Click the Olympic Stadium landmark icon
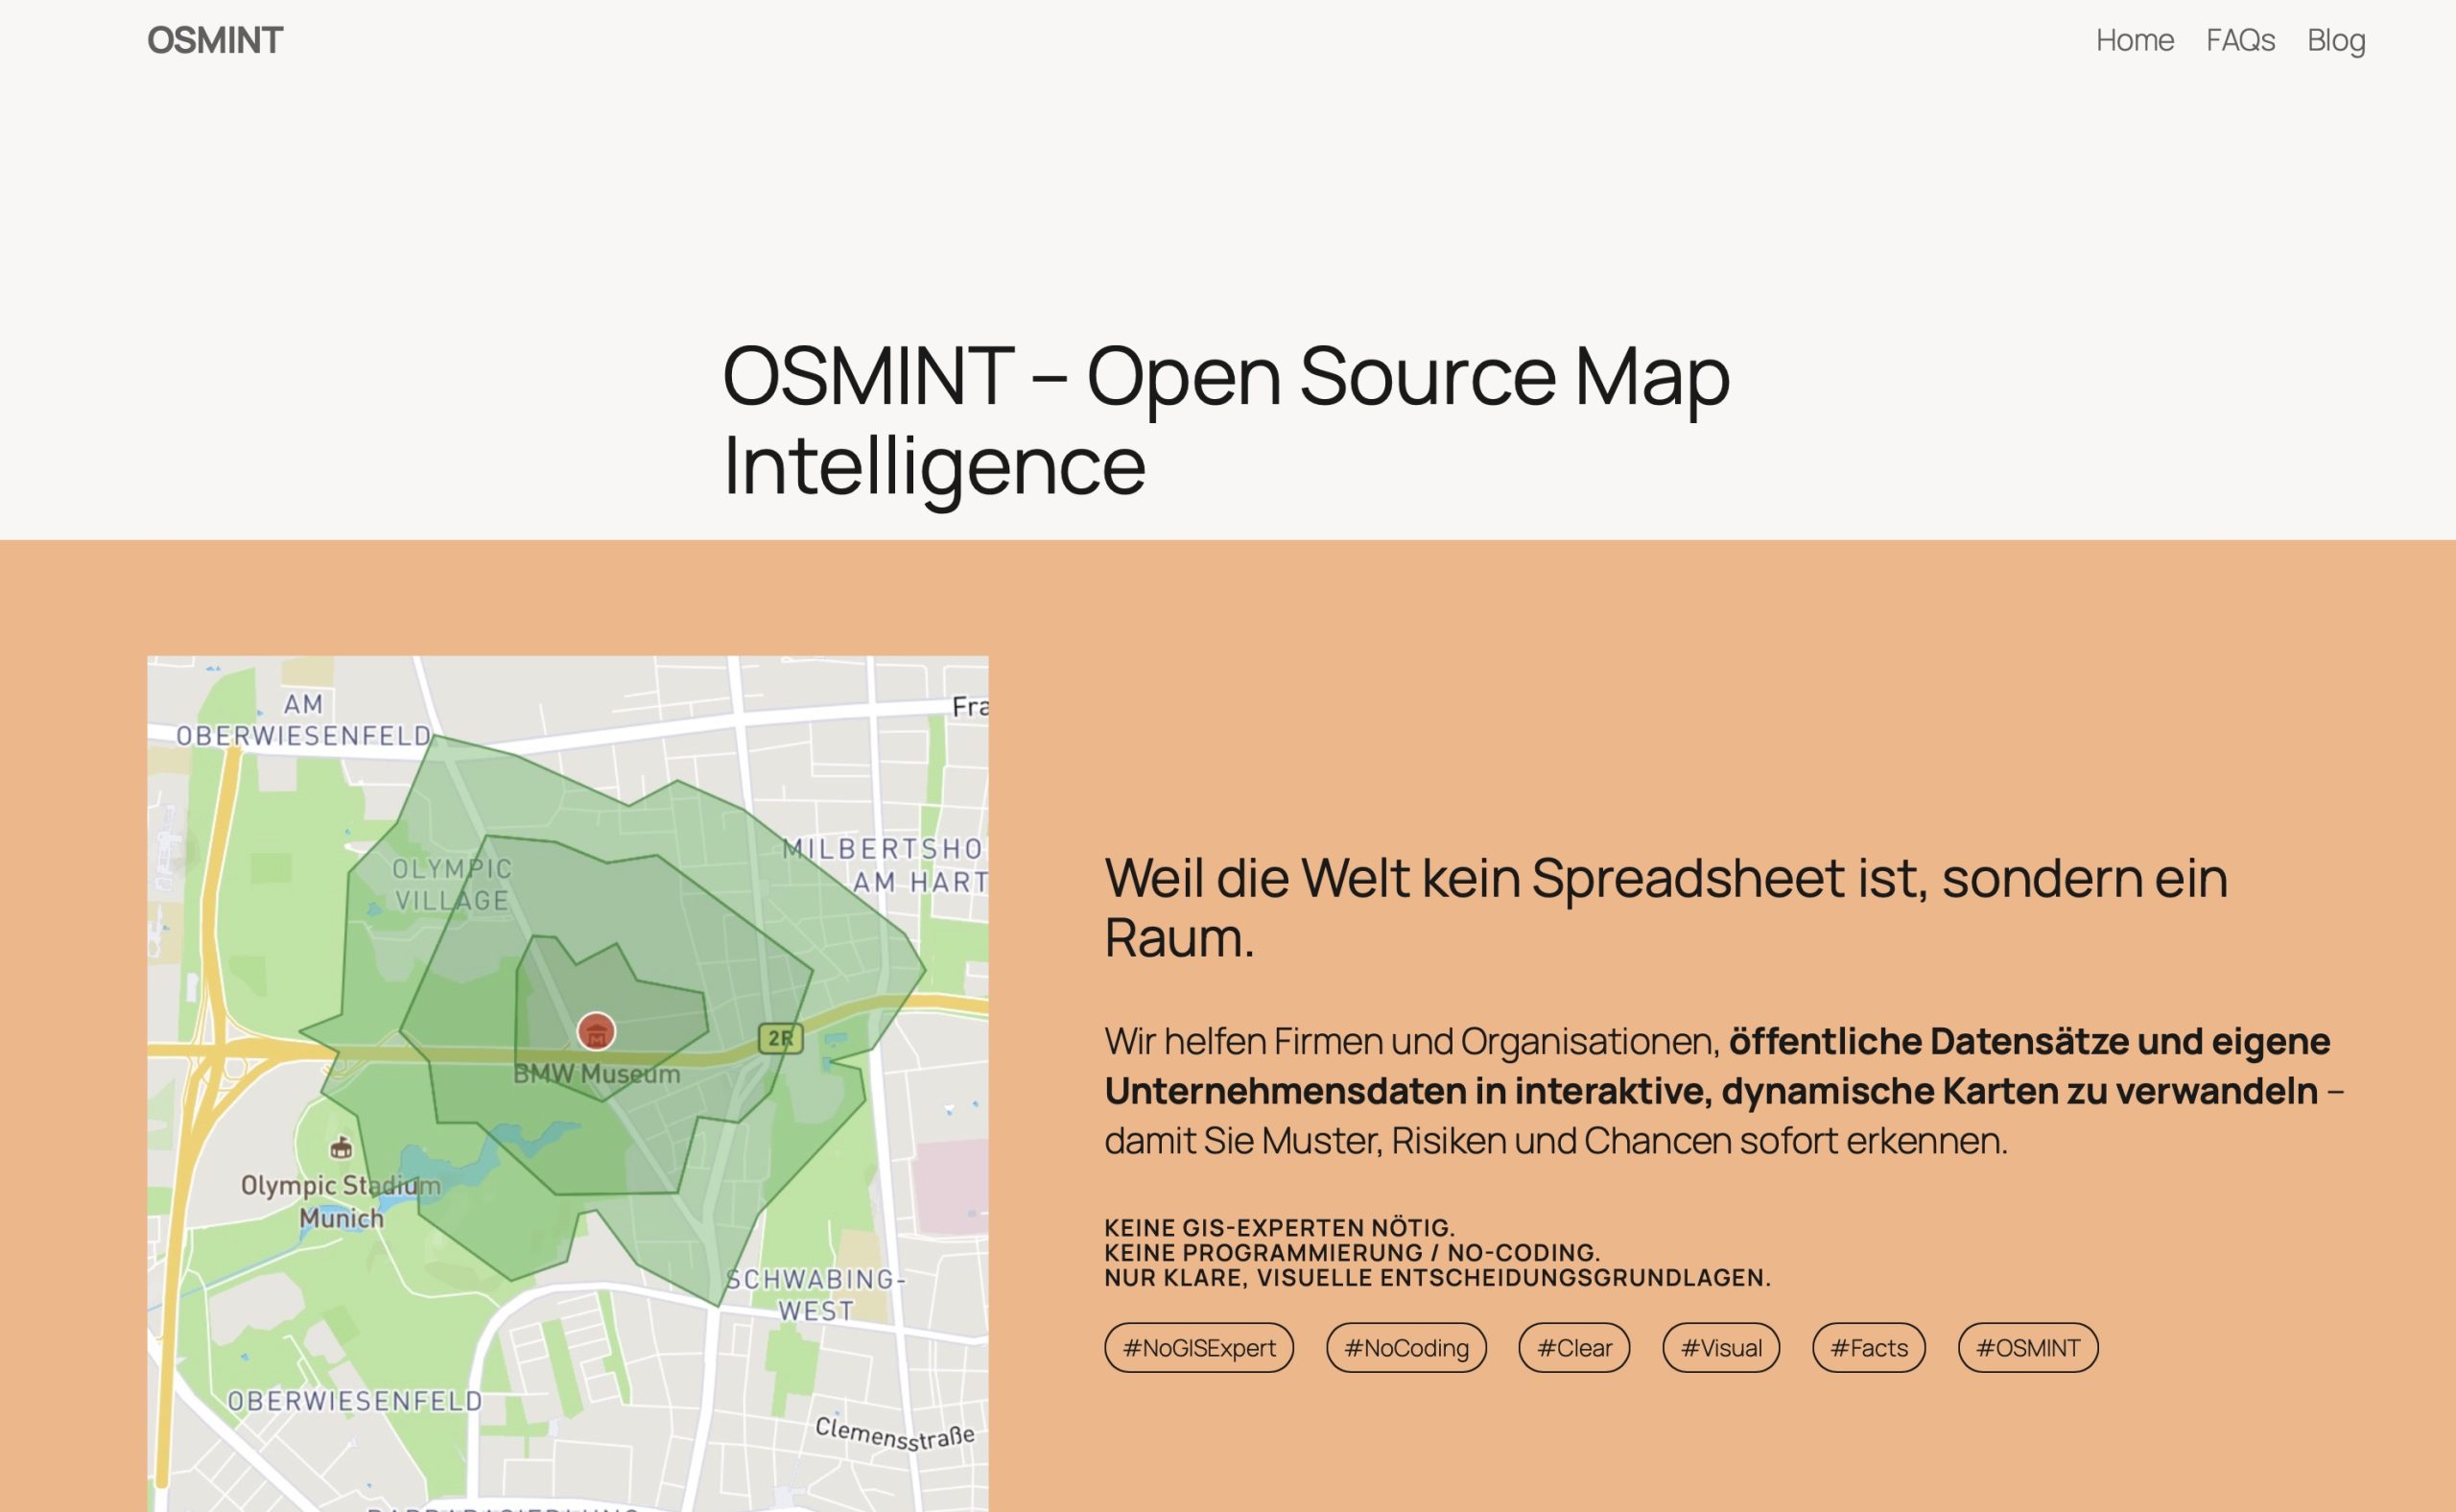 (341, 1148)
